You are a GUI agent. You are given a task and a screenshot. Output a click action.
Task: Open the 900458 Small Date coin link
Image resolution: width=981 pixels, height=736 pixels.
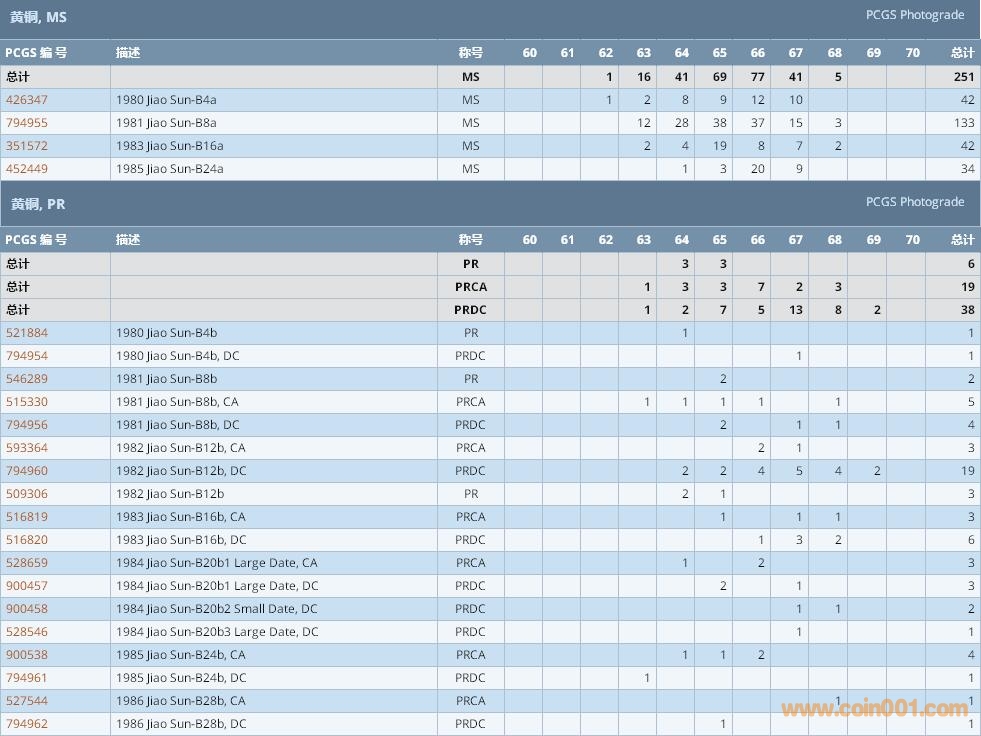pos(27,609)
